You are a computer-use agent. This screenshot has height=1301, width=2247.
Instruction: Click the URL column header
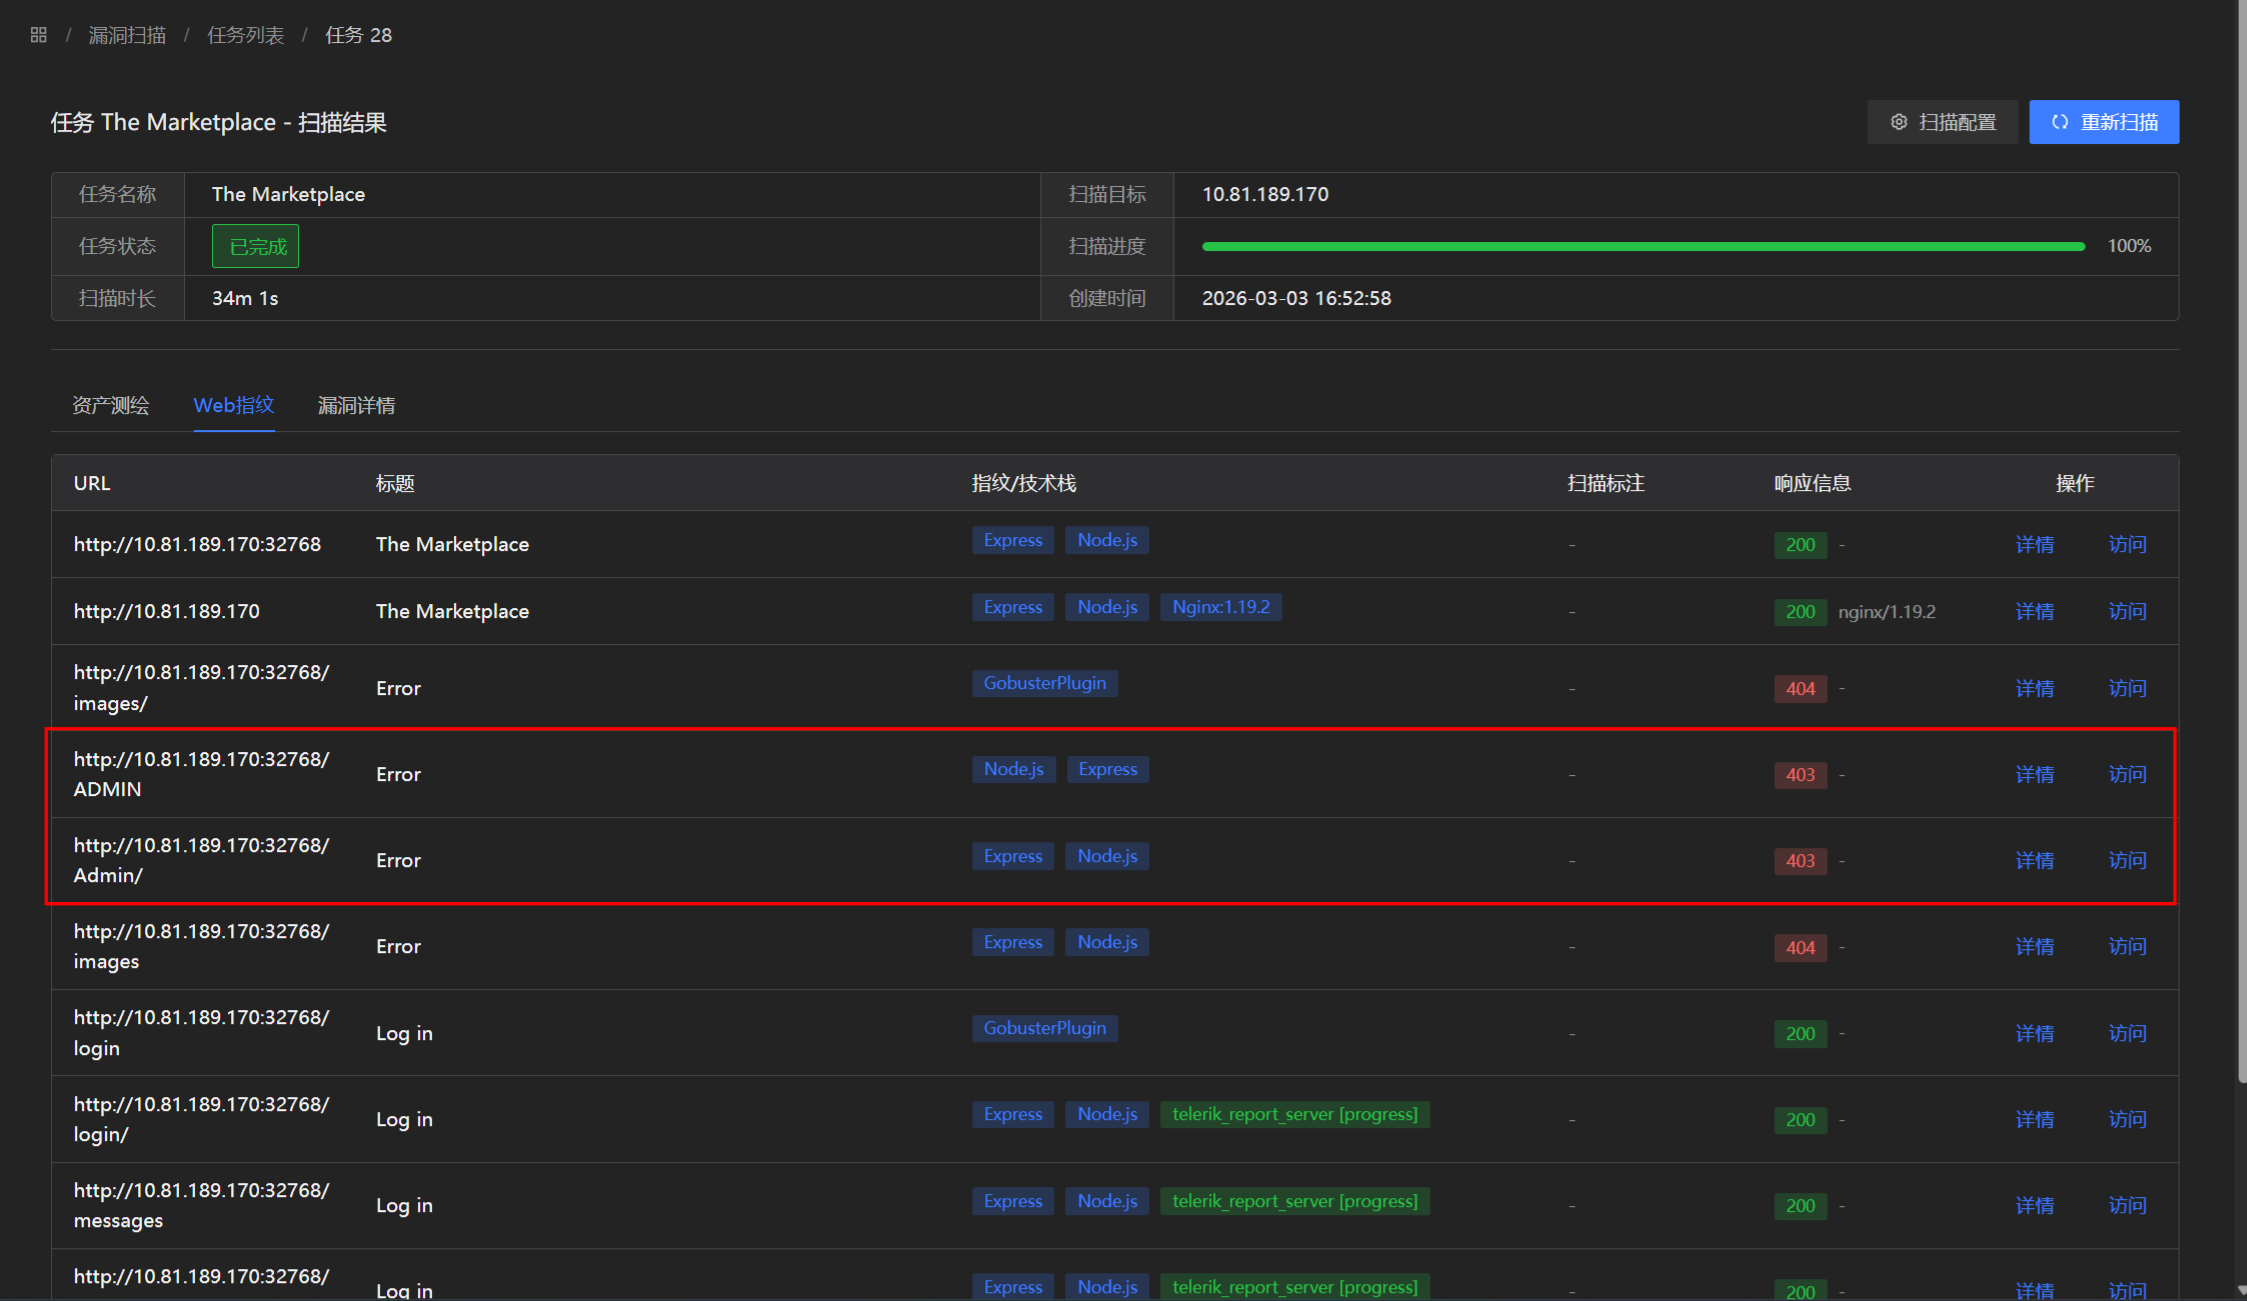tap(92, 483)
